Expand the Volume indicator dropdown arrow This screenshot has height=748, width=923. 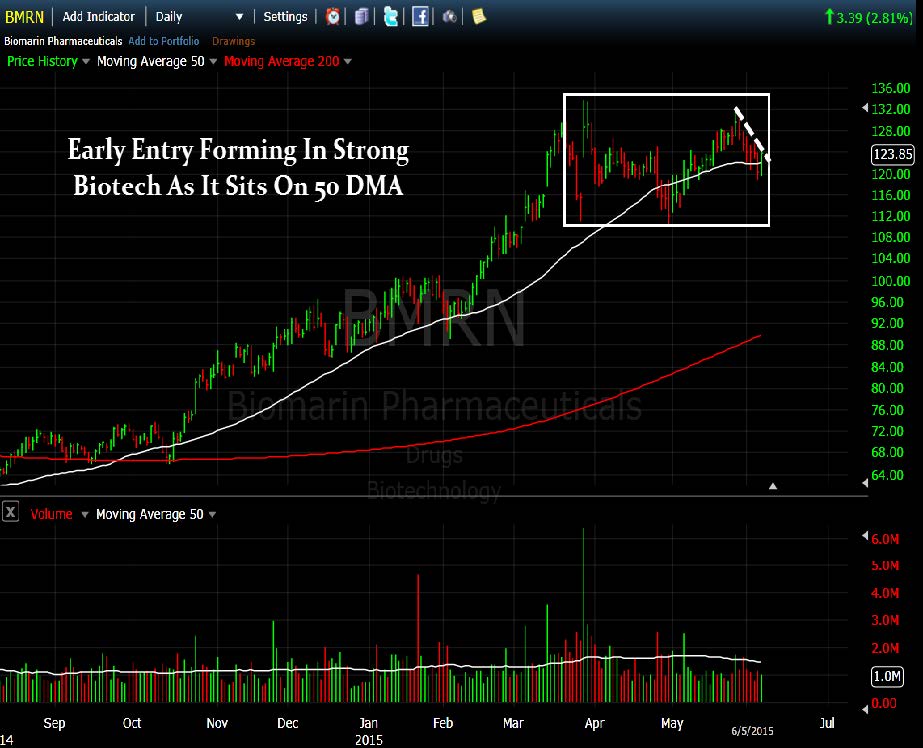(x=85, y=514)
